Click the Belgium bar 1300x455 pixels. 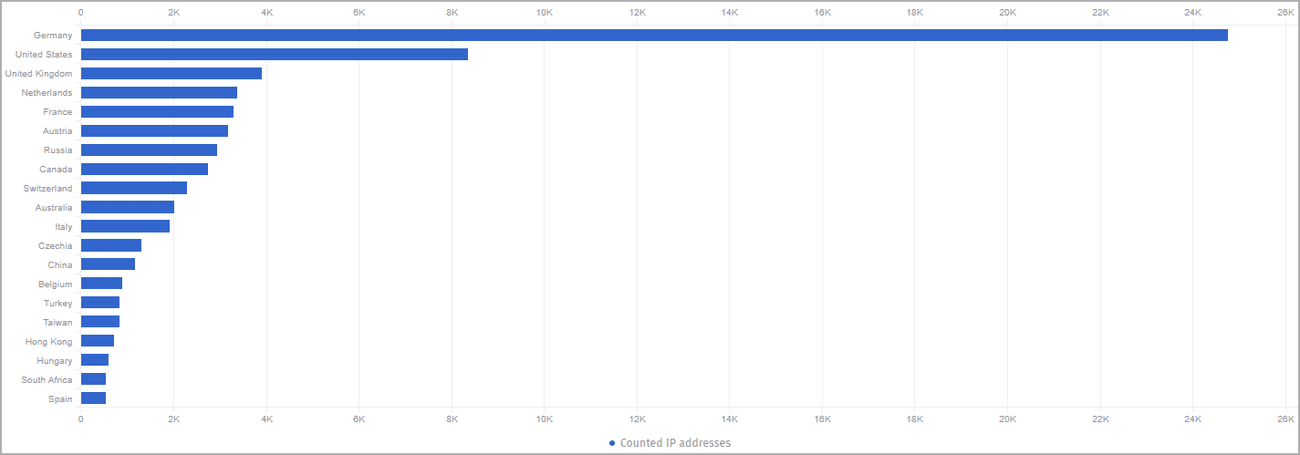click(101, 283)
